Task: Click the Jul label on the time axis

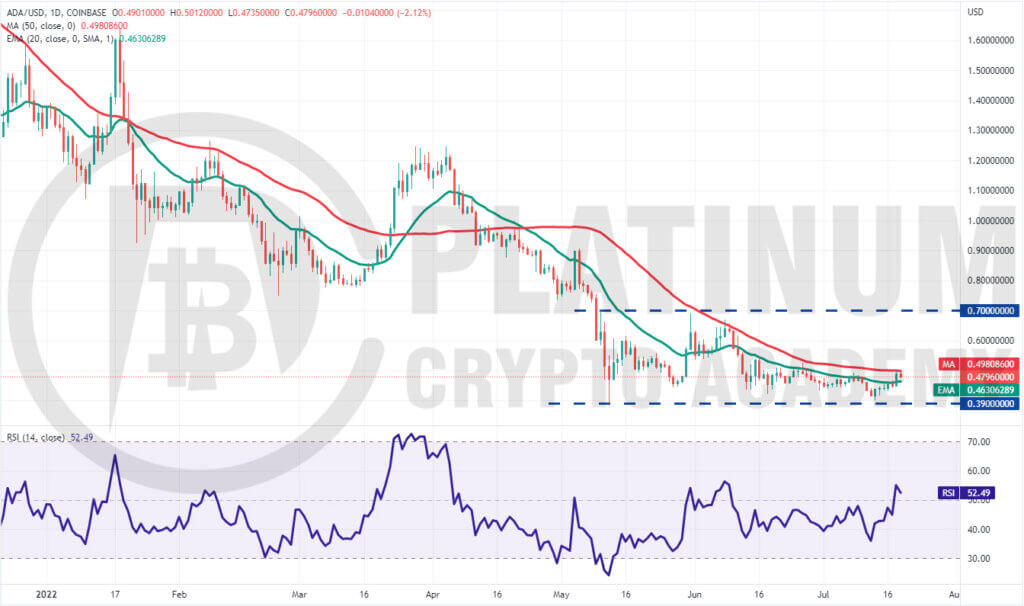Action: tap(824, 595)
